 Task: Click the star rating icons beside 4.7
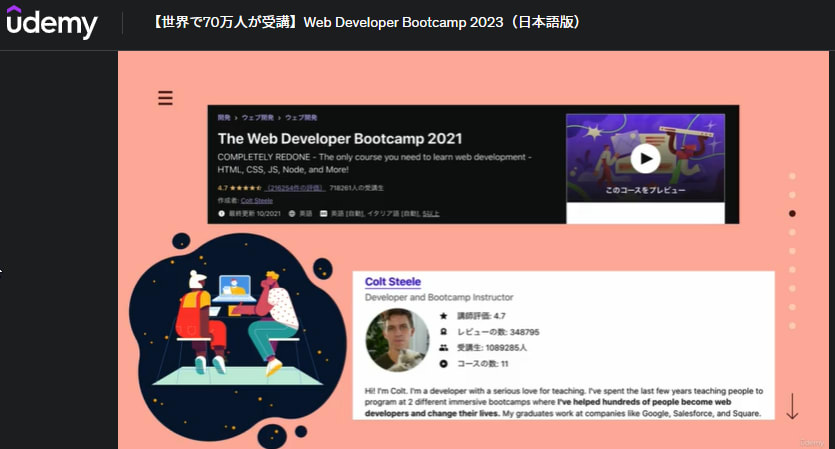(245, 188)
